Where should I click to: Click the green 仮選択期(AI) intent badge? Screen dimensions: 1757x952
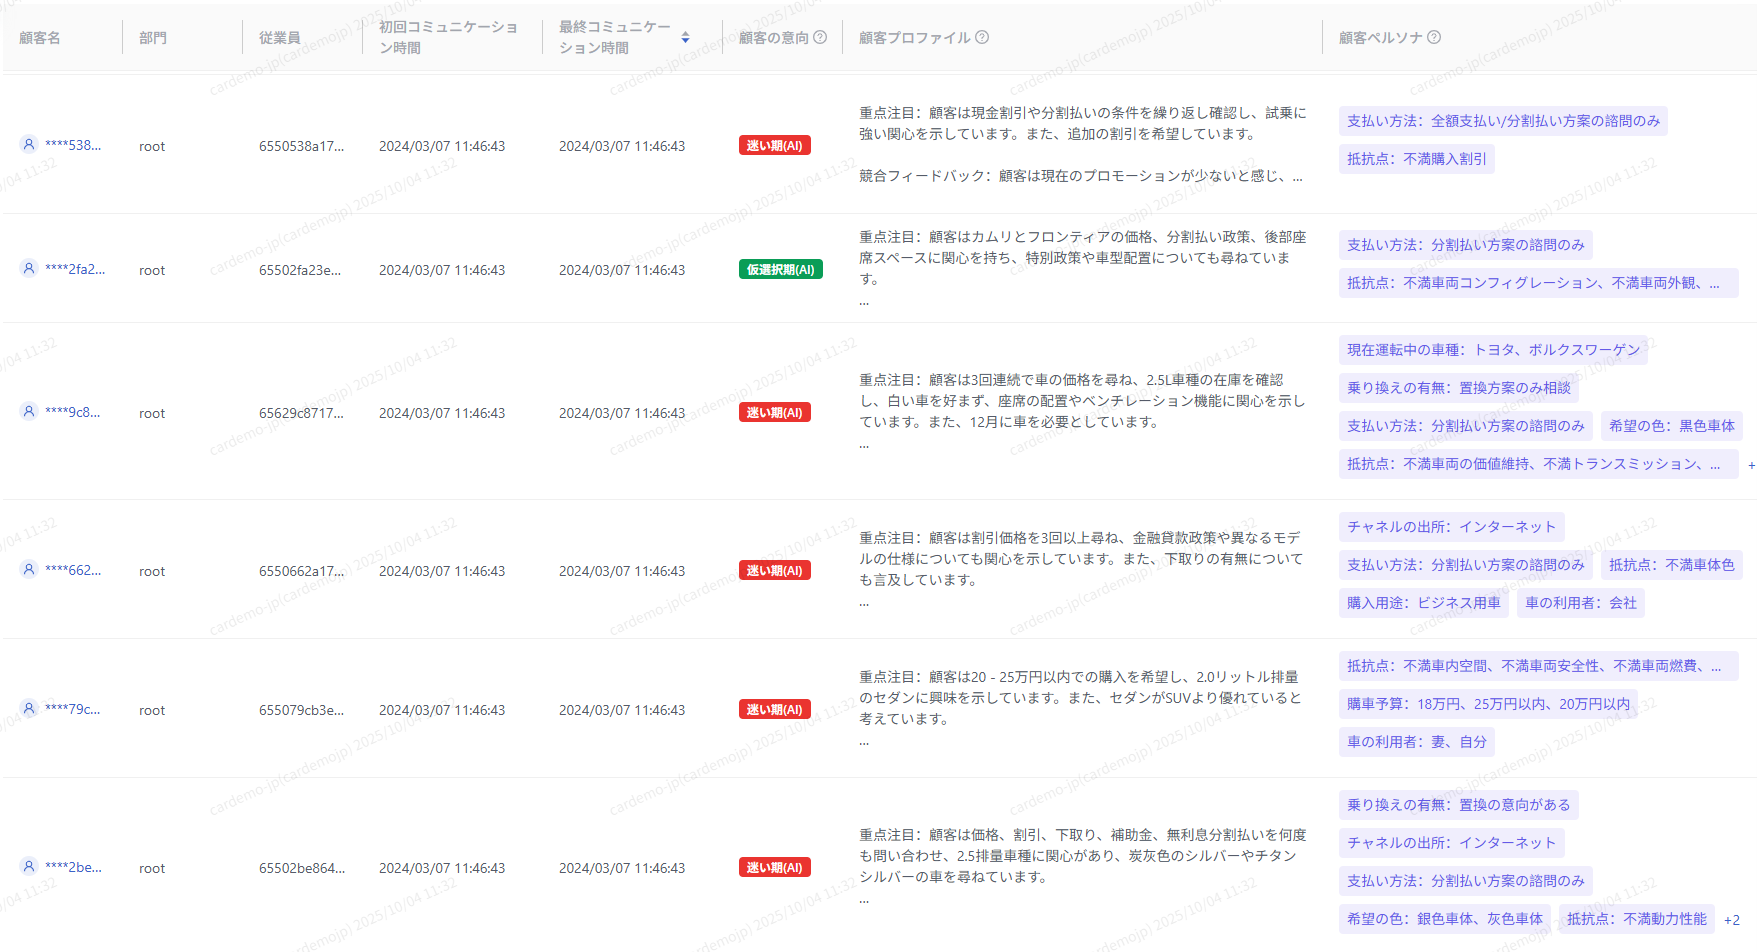point(780,269)
